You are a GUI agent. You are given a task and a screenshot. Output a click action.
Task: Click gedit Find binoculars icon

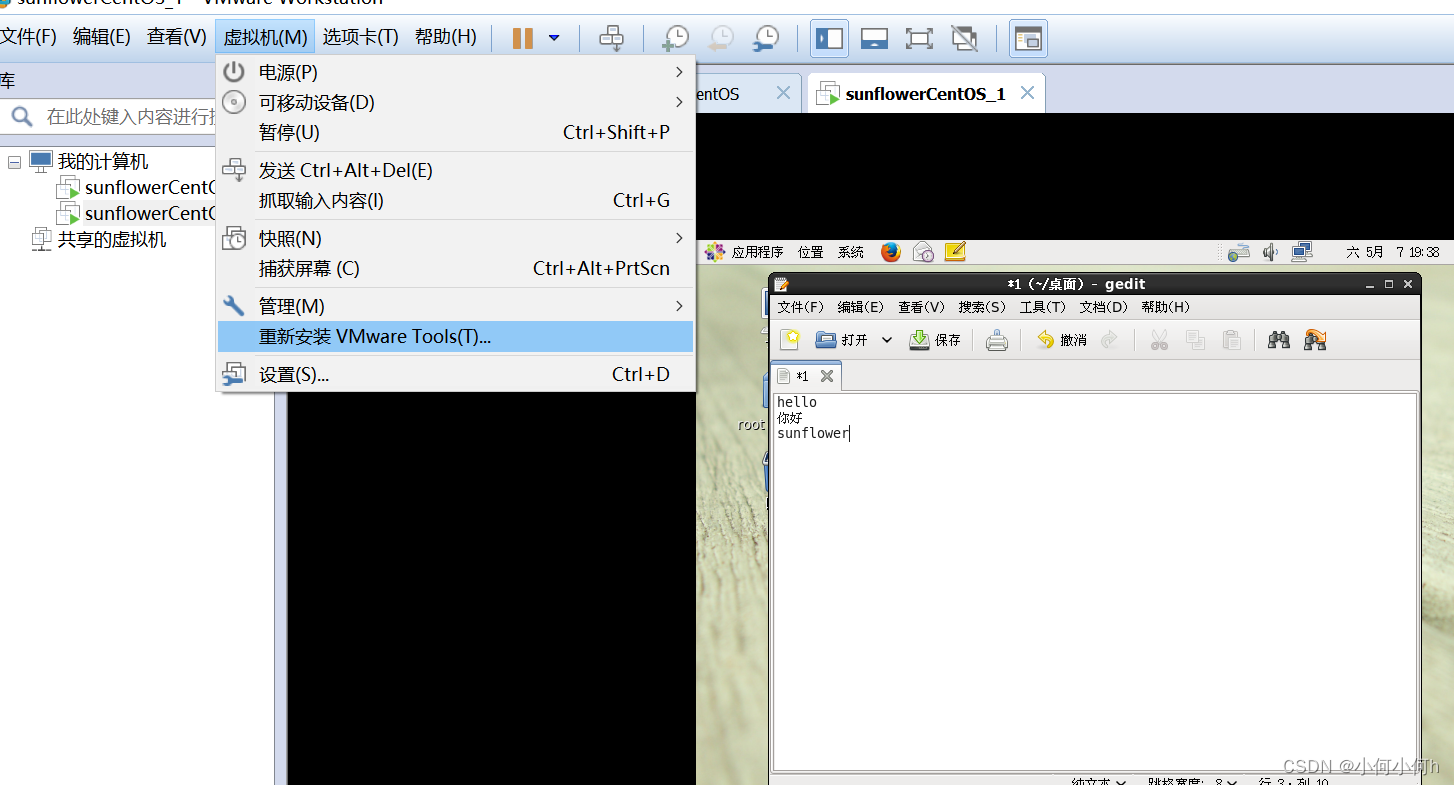coord(1278,340)
